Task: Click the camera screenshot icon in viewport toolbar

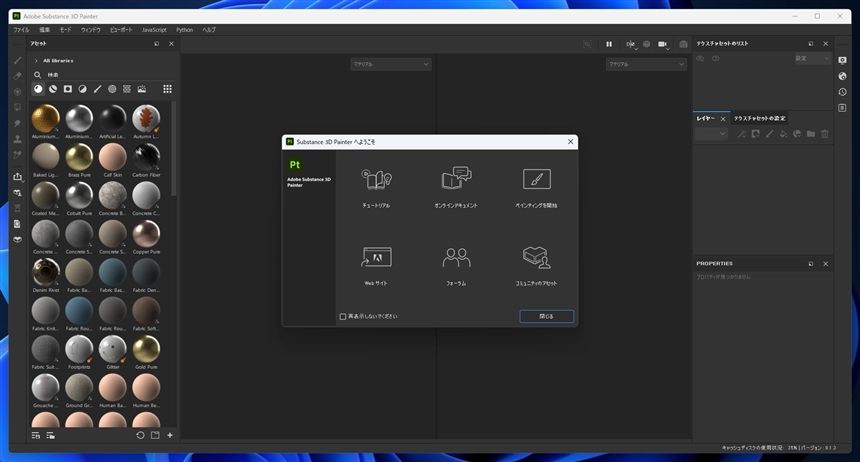Action: pos(683,44)
